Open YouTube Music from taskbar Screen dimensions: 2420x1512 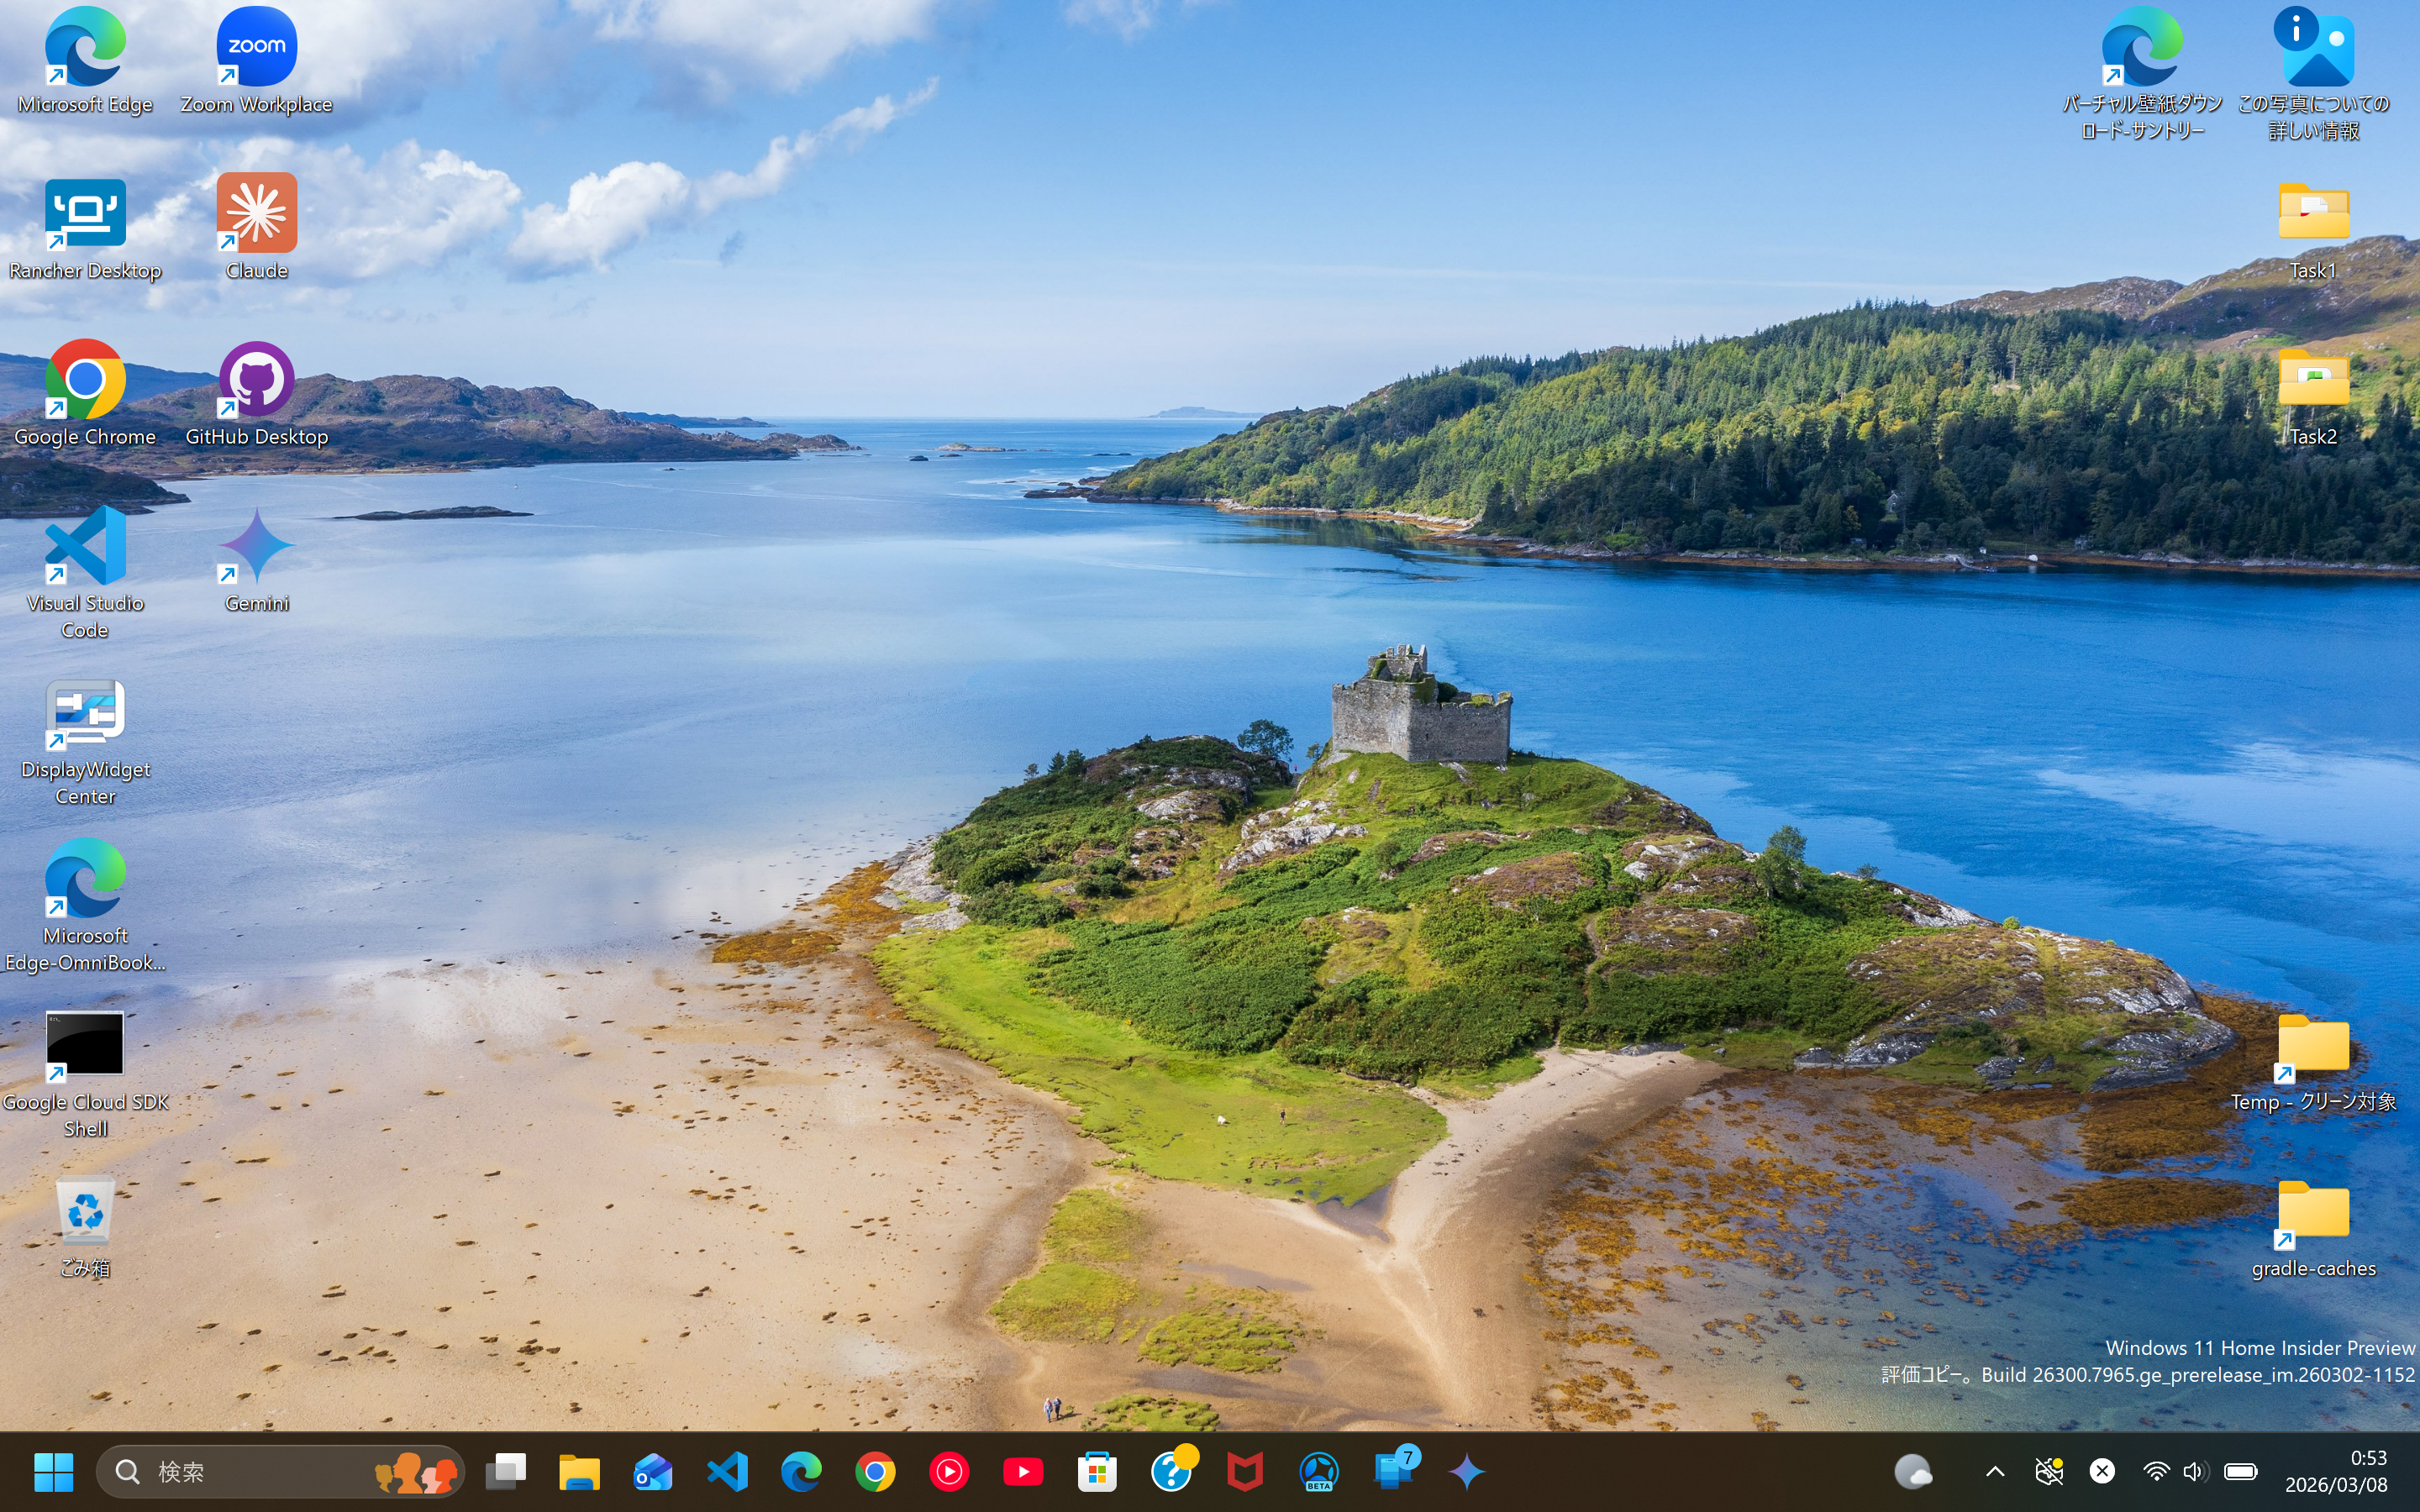click(x=948, y=1471)
